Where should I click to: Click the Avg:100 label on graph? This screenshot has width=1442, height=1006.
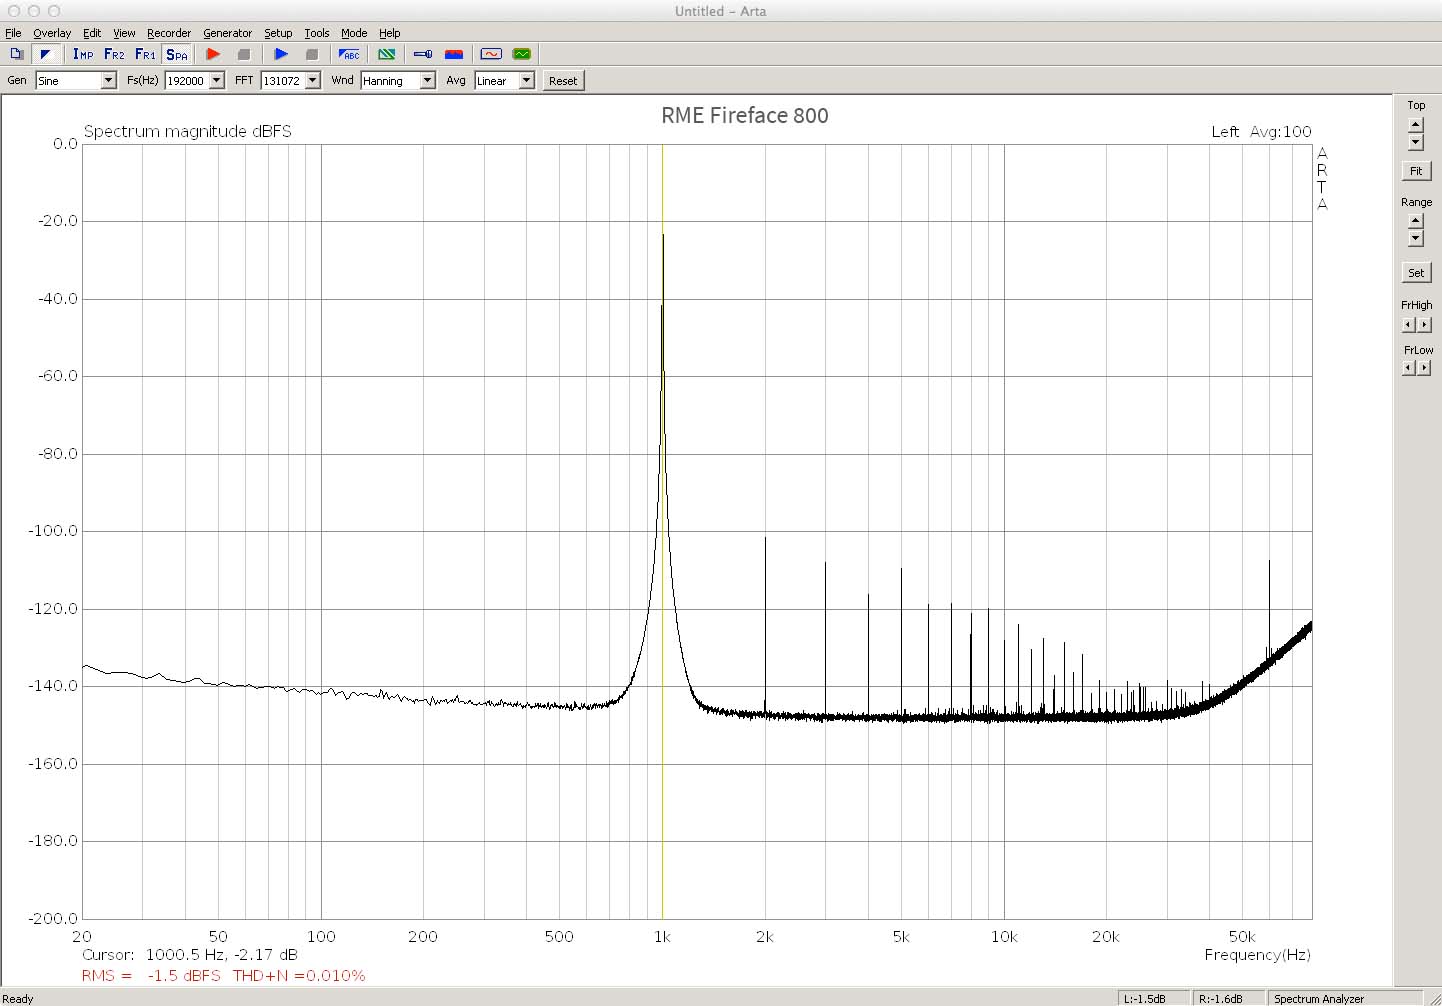tap(1280, 132)
